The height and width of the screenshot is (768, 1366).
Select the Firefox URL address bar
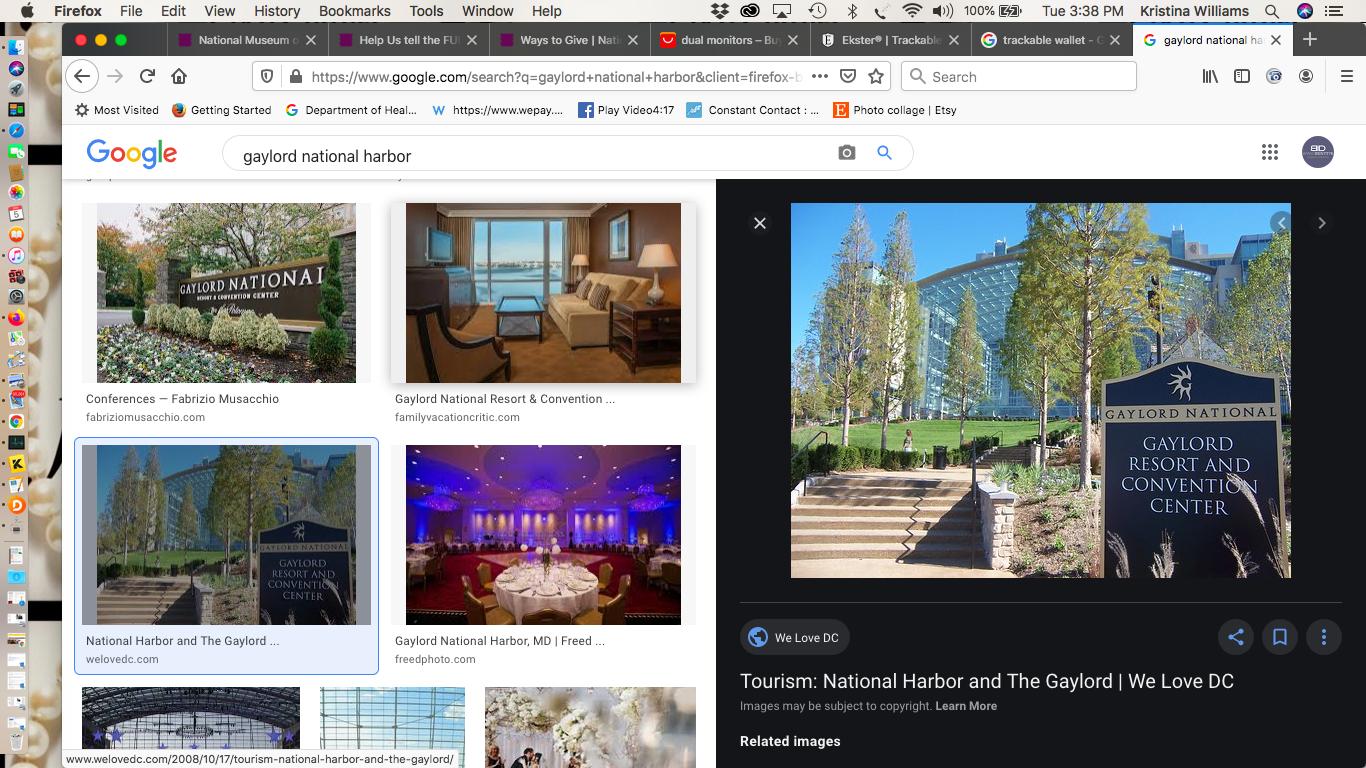555,77
